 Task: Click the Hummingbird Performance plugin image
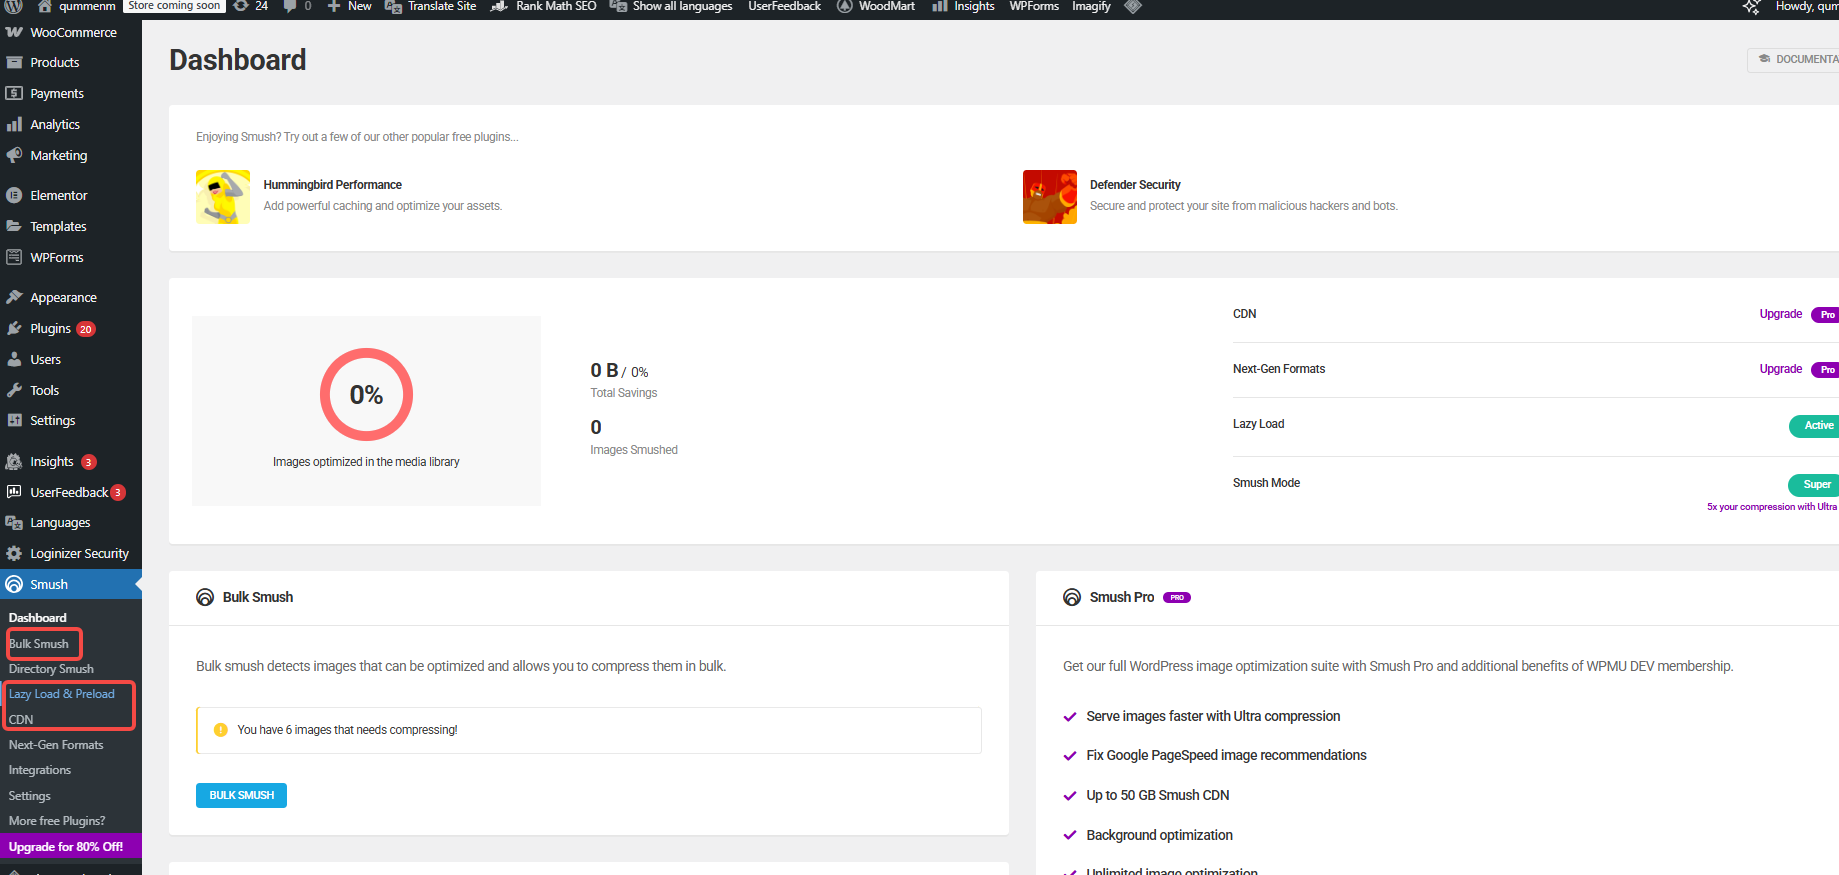[223, 197]
